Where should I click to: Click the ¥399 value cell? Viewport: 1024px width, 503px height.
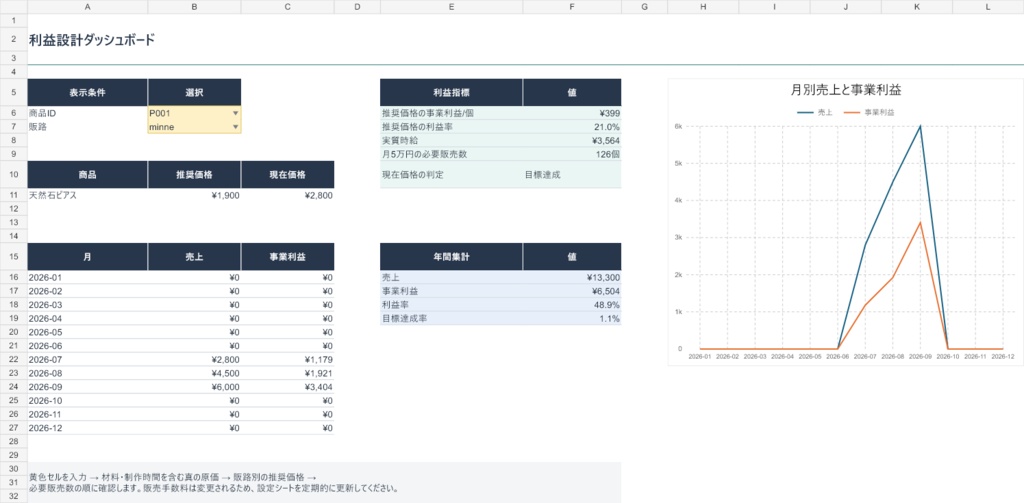tap(572, 113)
